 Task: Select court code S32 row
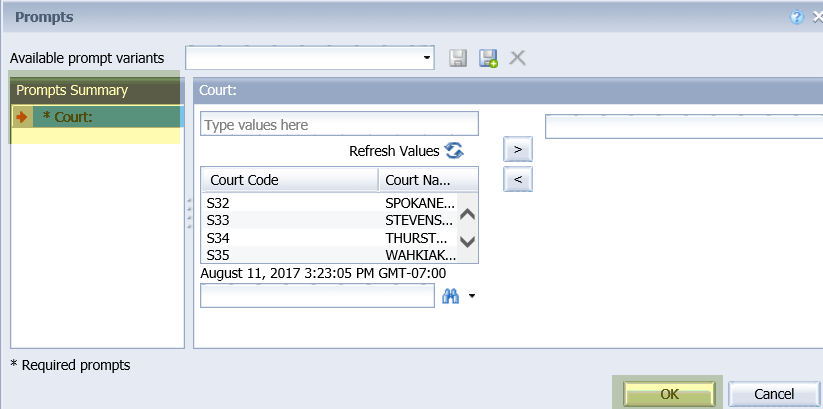(x=329, y=203)
